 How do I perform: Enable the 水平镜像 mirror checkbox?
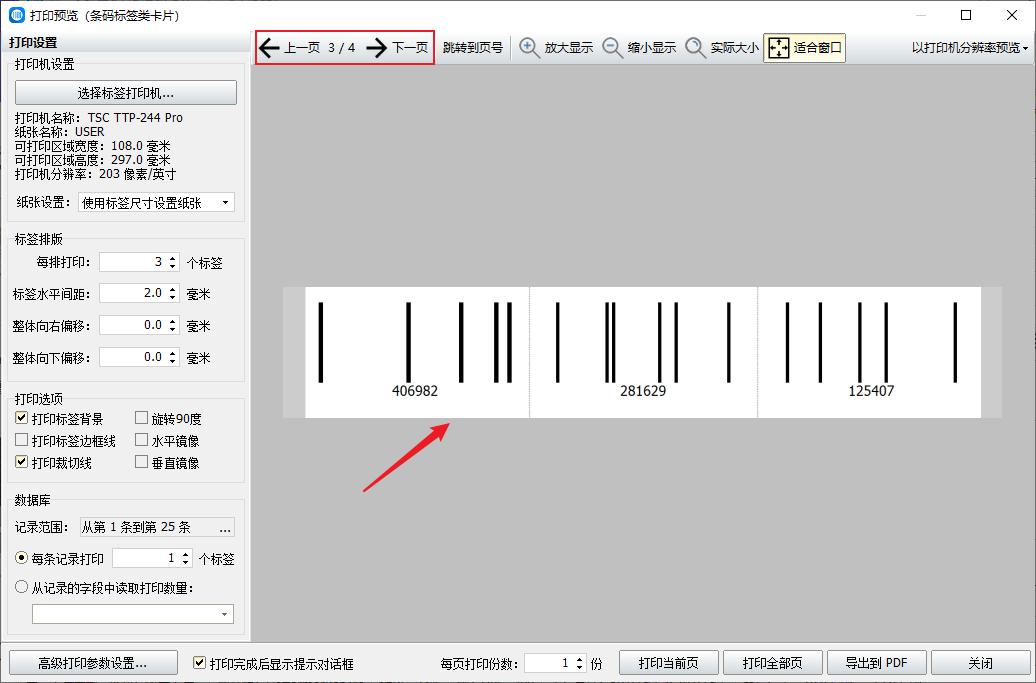pyautogui.click(x=140, y=439)
